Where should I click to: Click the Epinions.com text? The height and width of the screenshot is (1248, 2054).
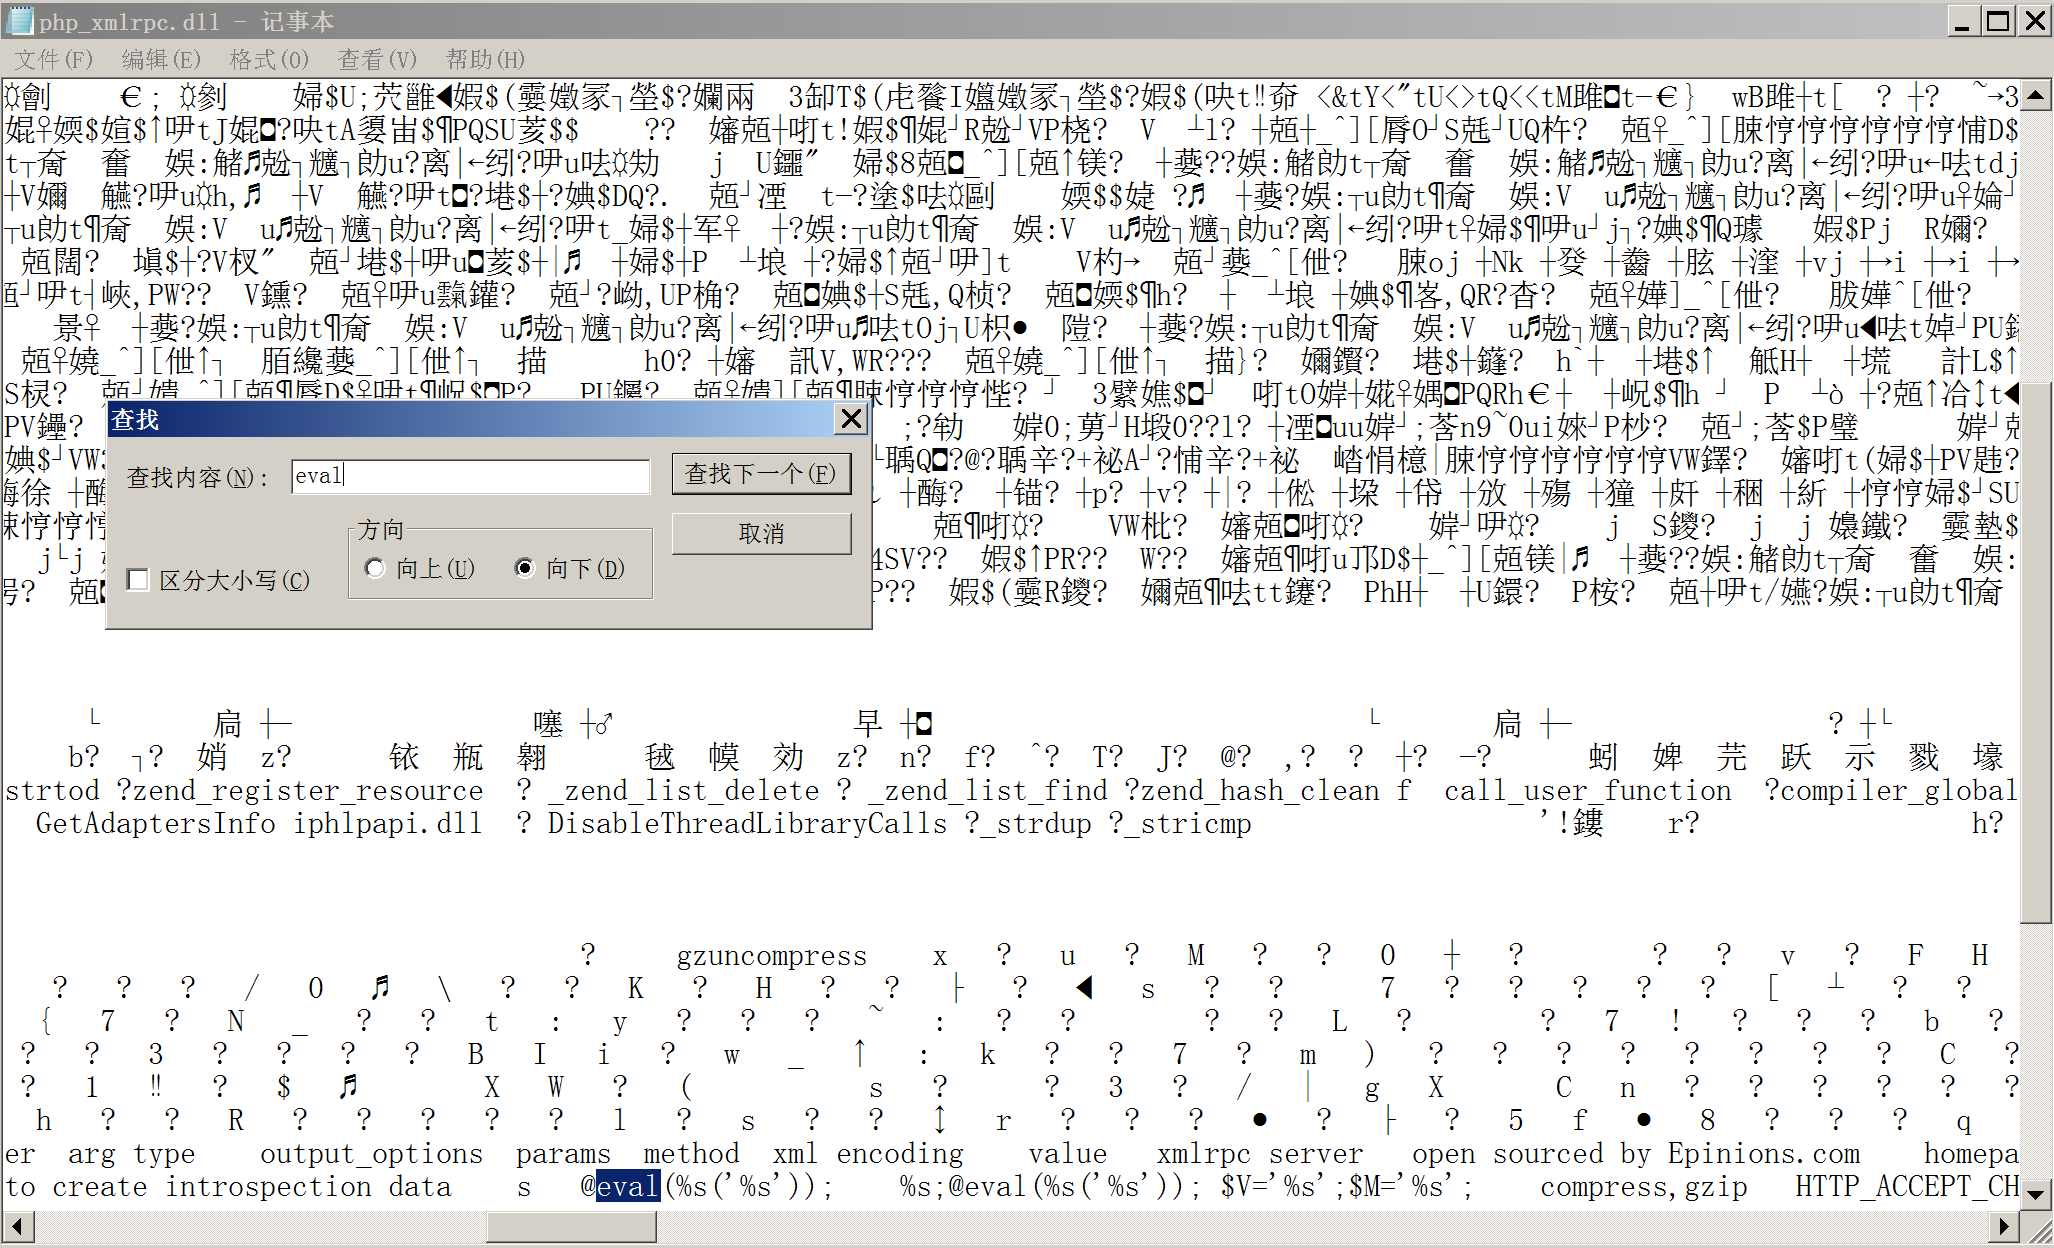point(1764,1153)
